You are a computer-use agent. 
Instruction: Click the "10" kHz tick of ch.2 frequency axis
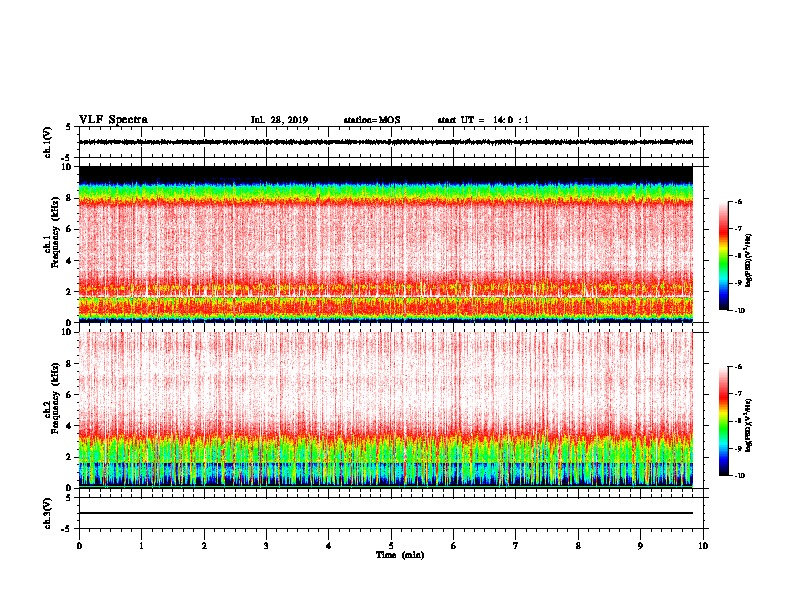[x=67, y=332]
